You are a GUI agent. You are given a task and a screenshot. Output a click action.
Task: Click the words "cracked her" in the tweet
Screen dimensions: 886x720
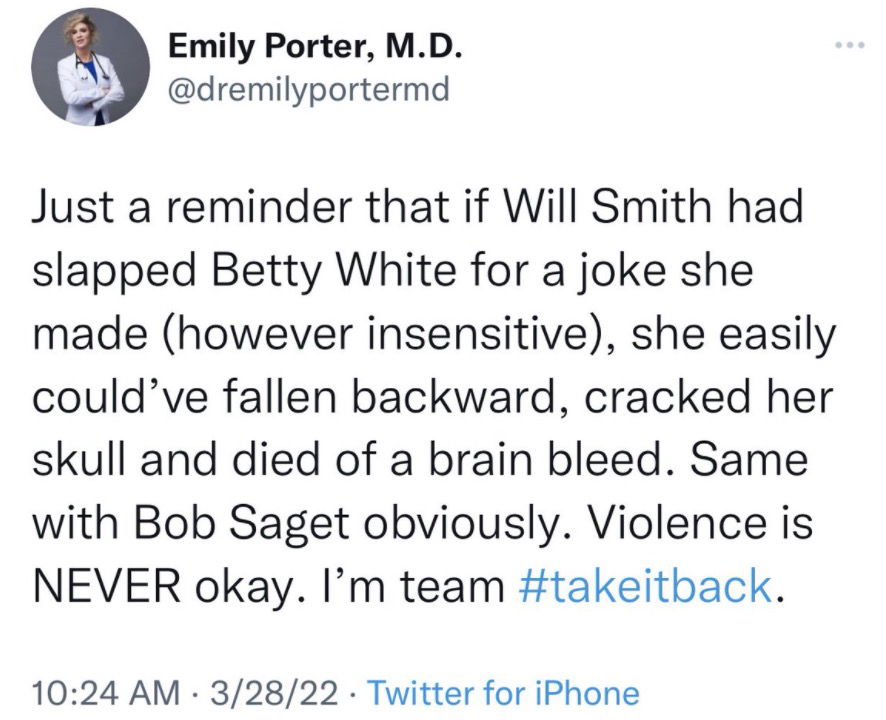click(x=709, y=396)
